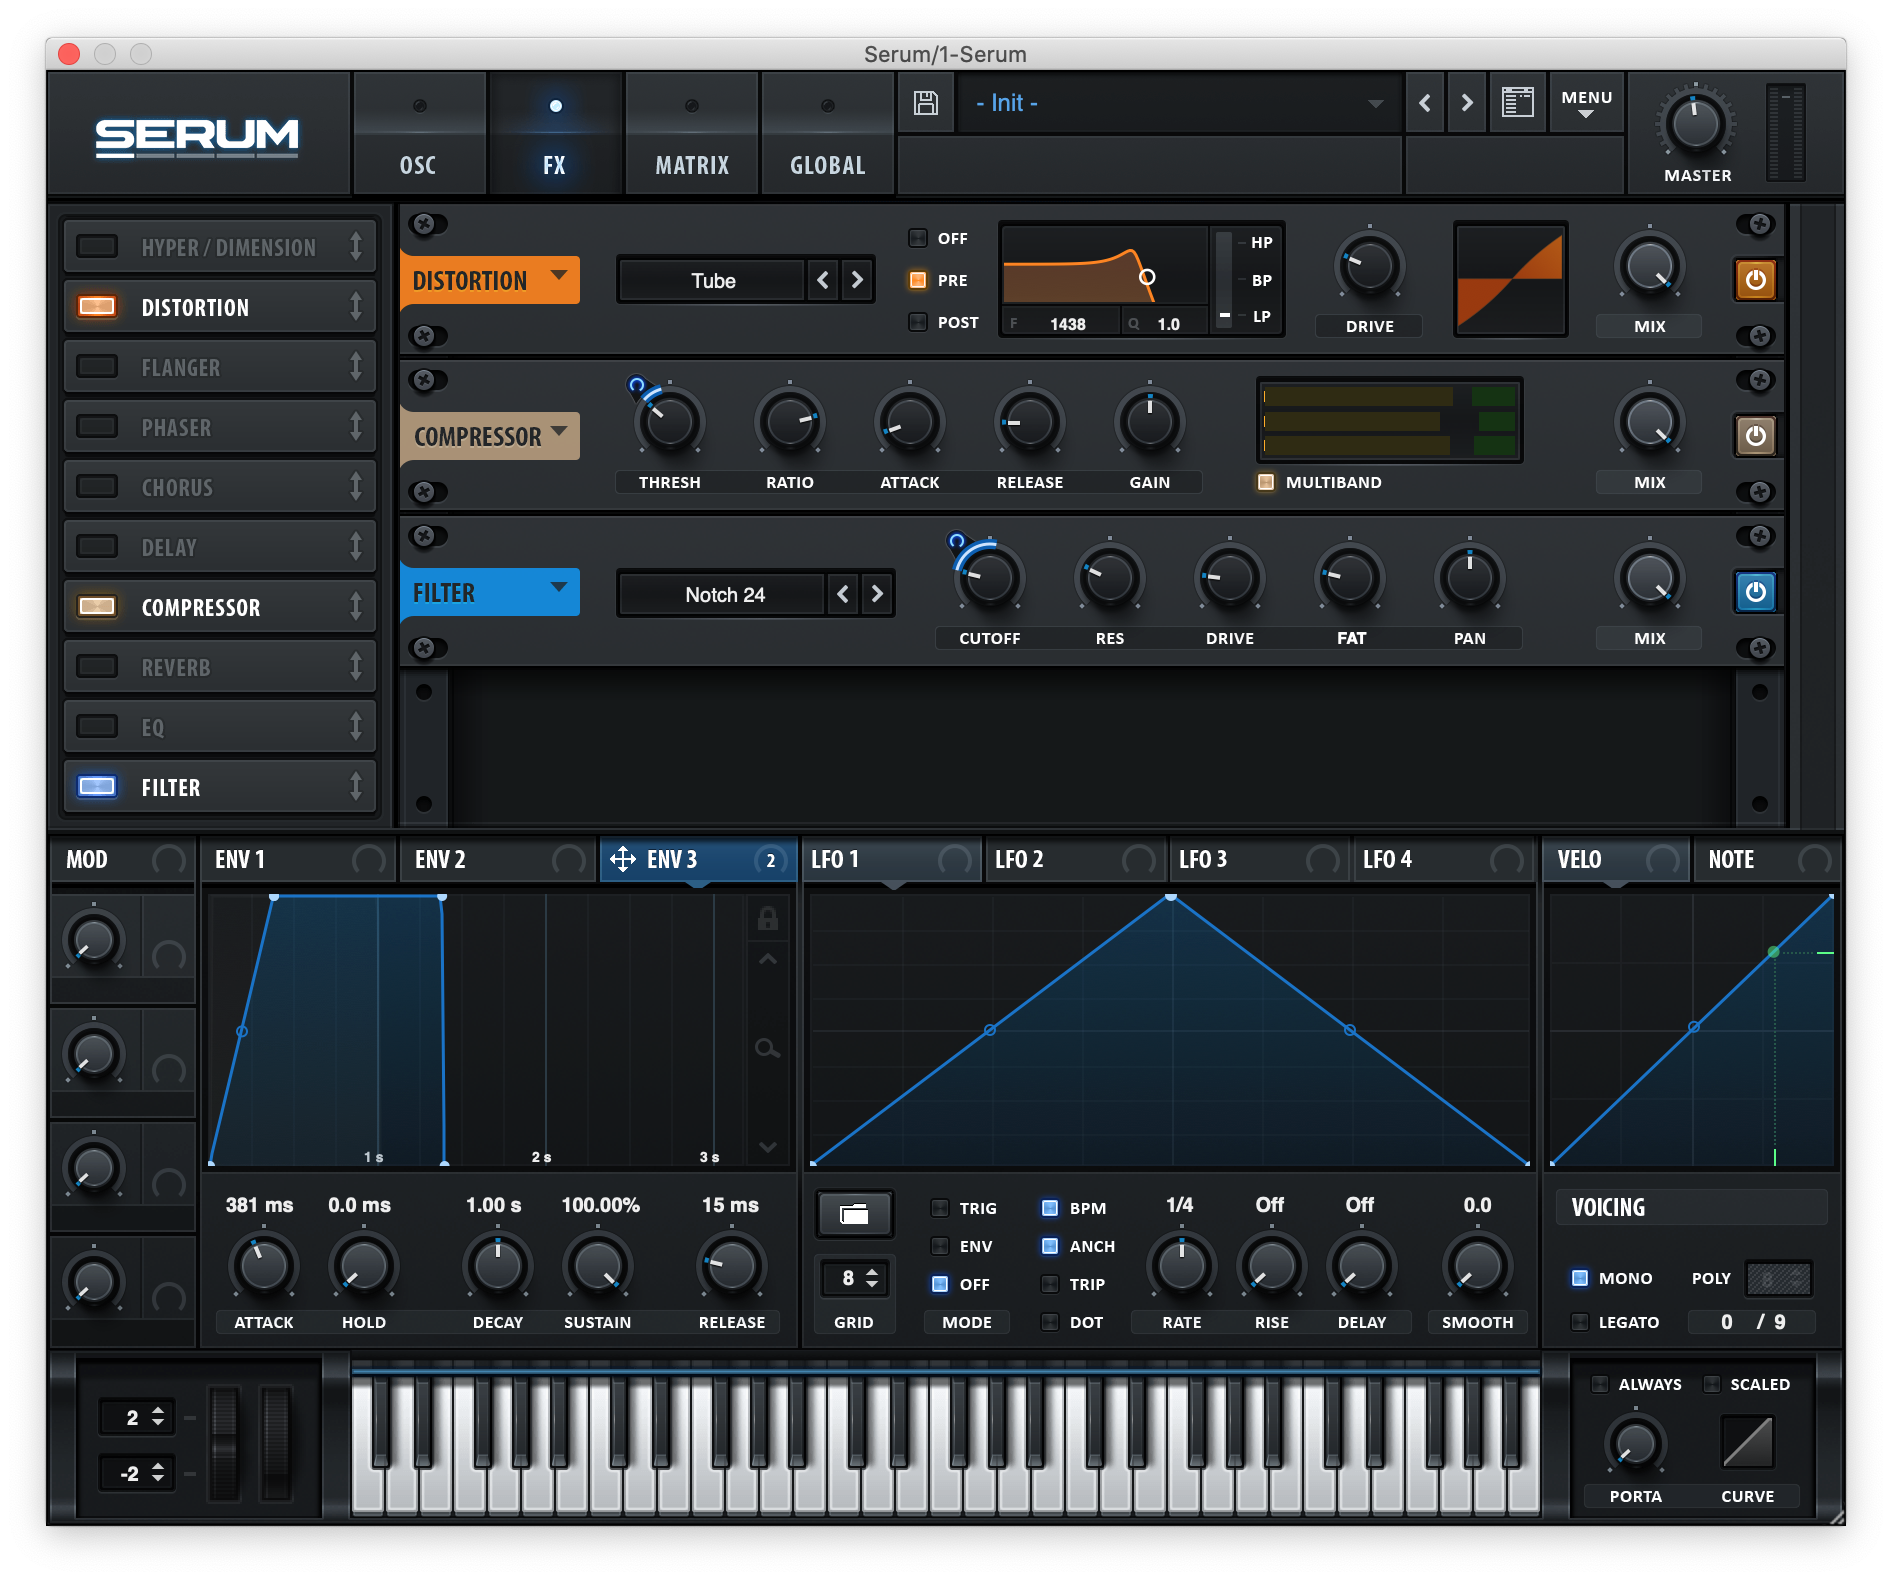Open the preset browser panel icon
1892x1580 pixels.
1517,102
